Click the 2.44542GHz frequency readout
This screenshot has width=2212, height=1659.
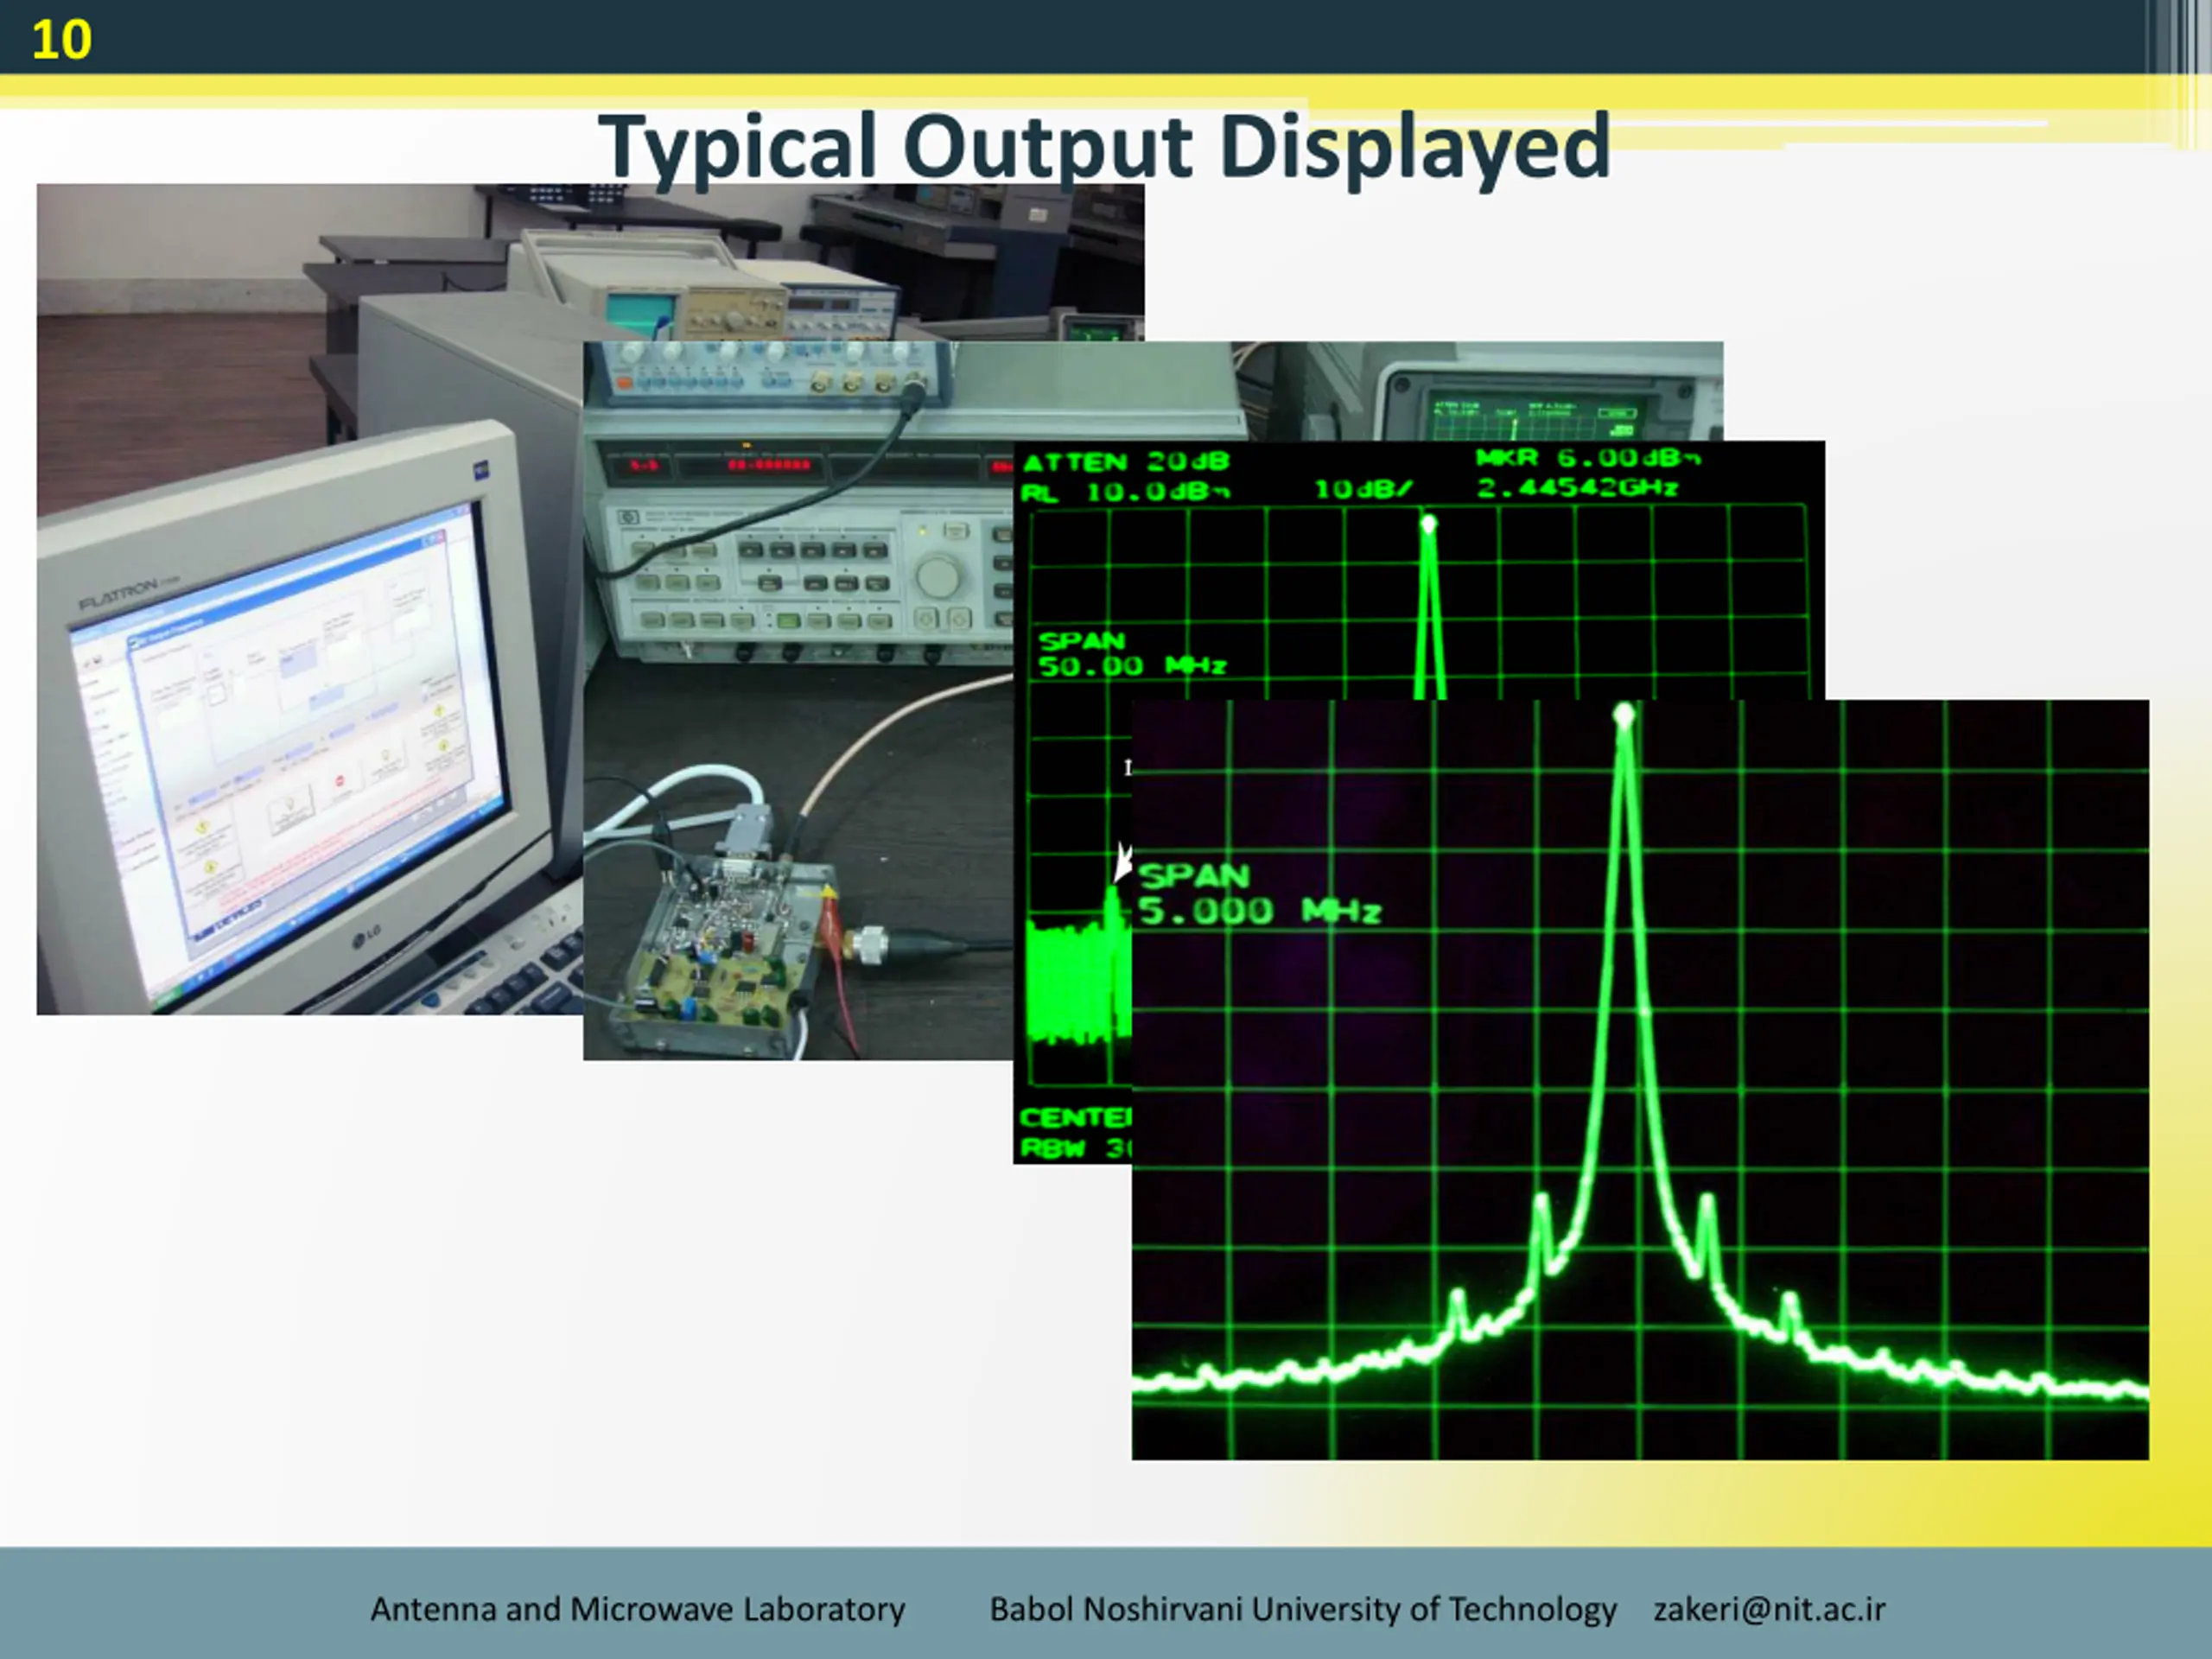coord(1577,488)
